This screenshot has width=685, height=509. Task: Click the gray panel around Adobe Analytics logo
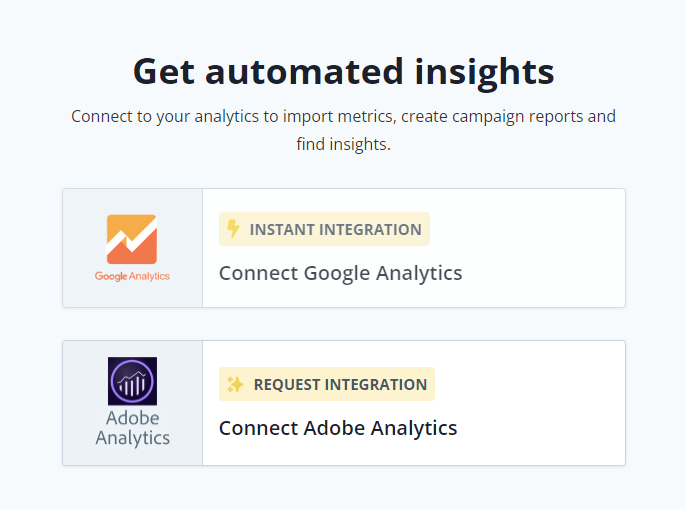coord(132,403)
